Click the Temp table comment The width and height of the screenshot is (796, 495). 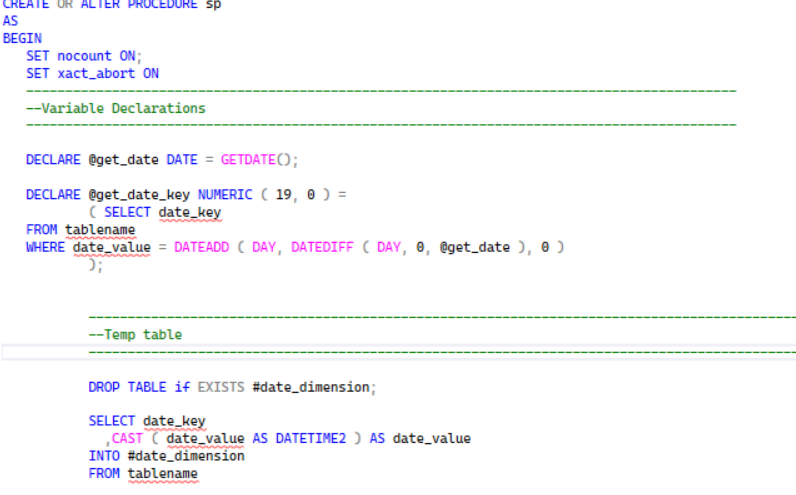(x=135, y=335)
